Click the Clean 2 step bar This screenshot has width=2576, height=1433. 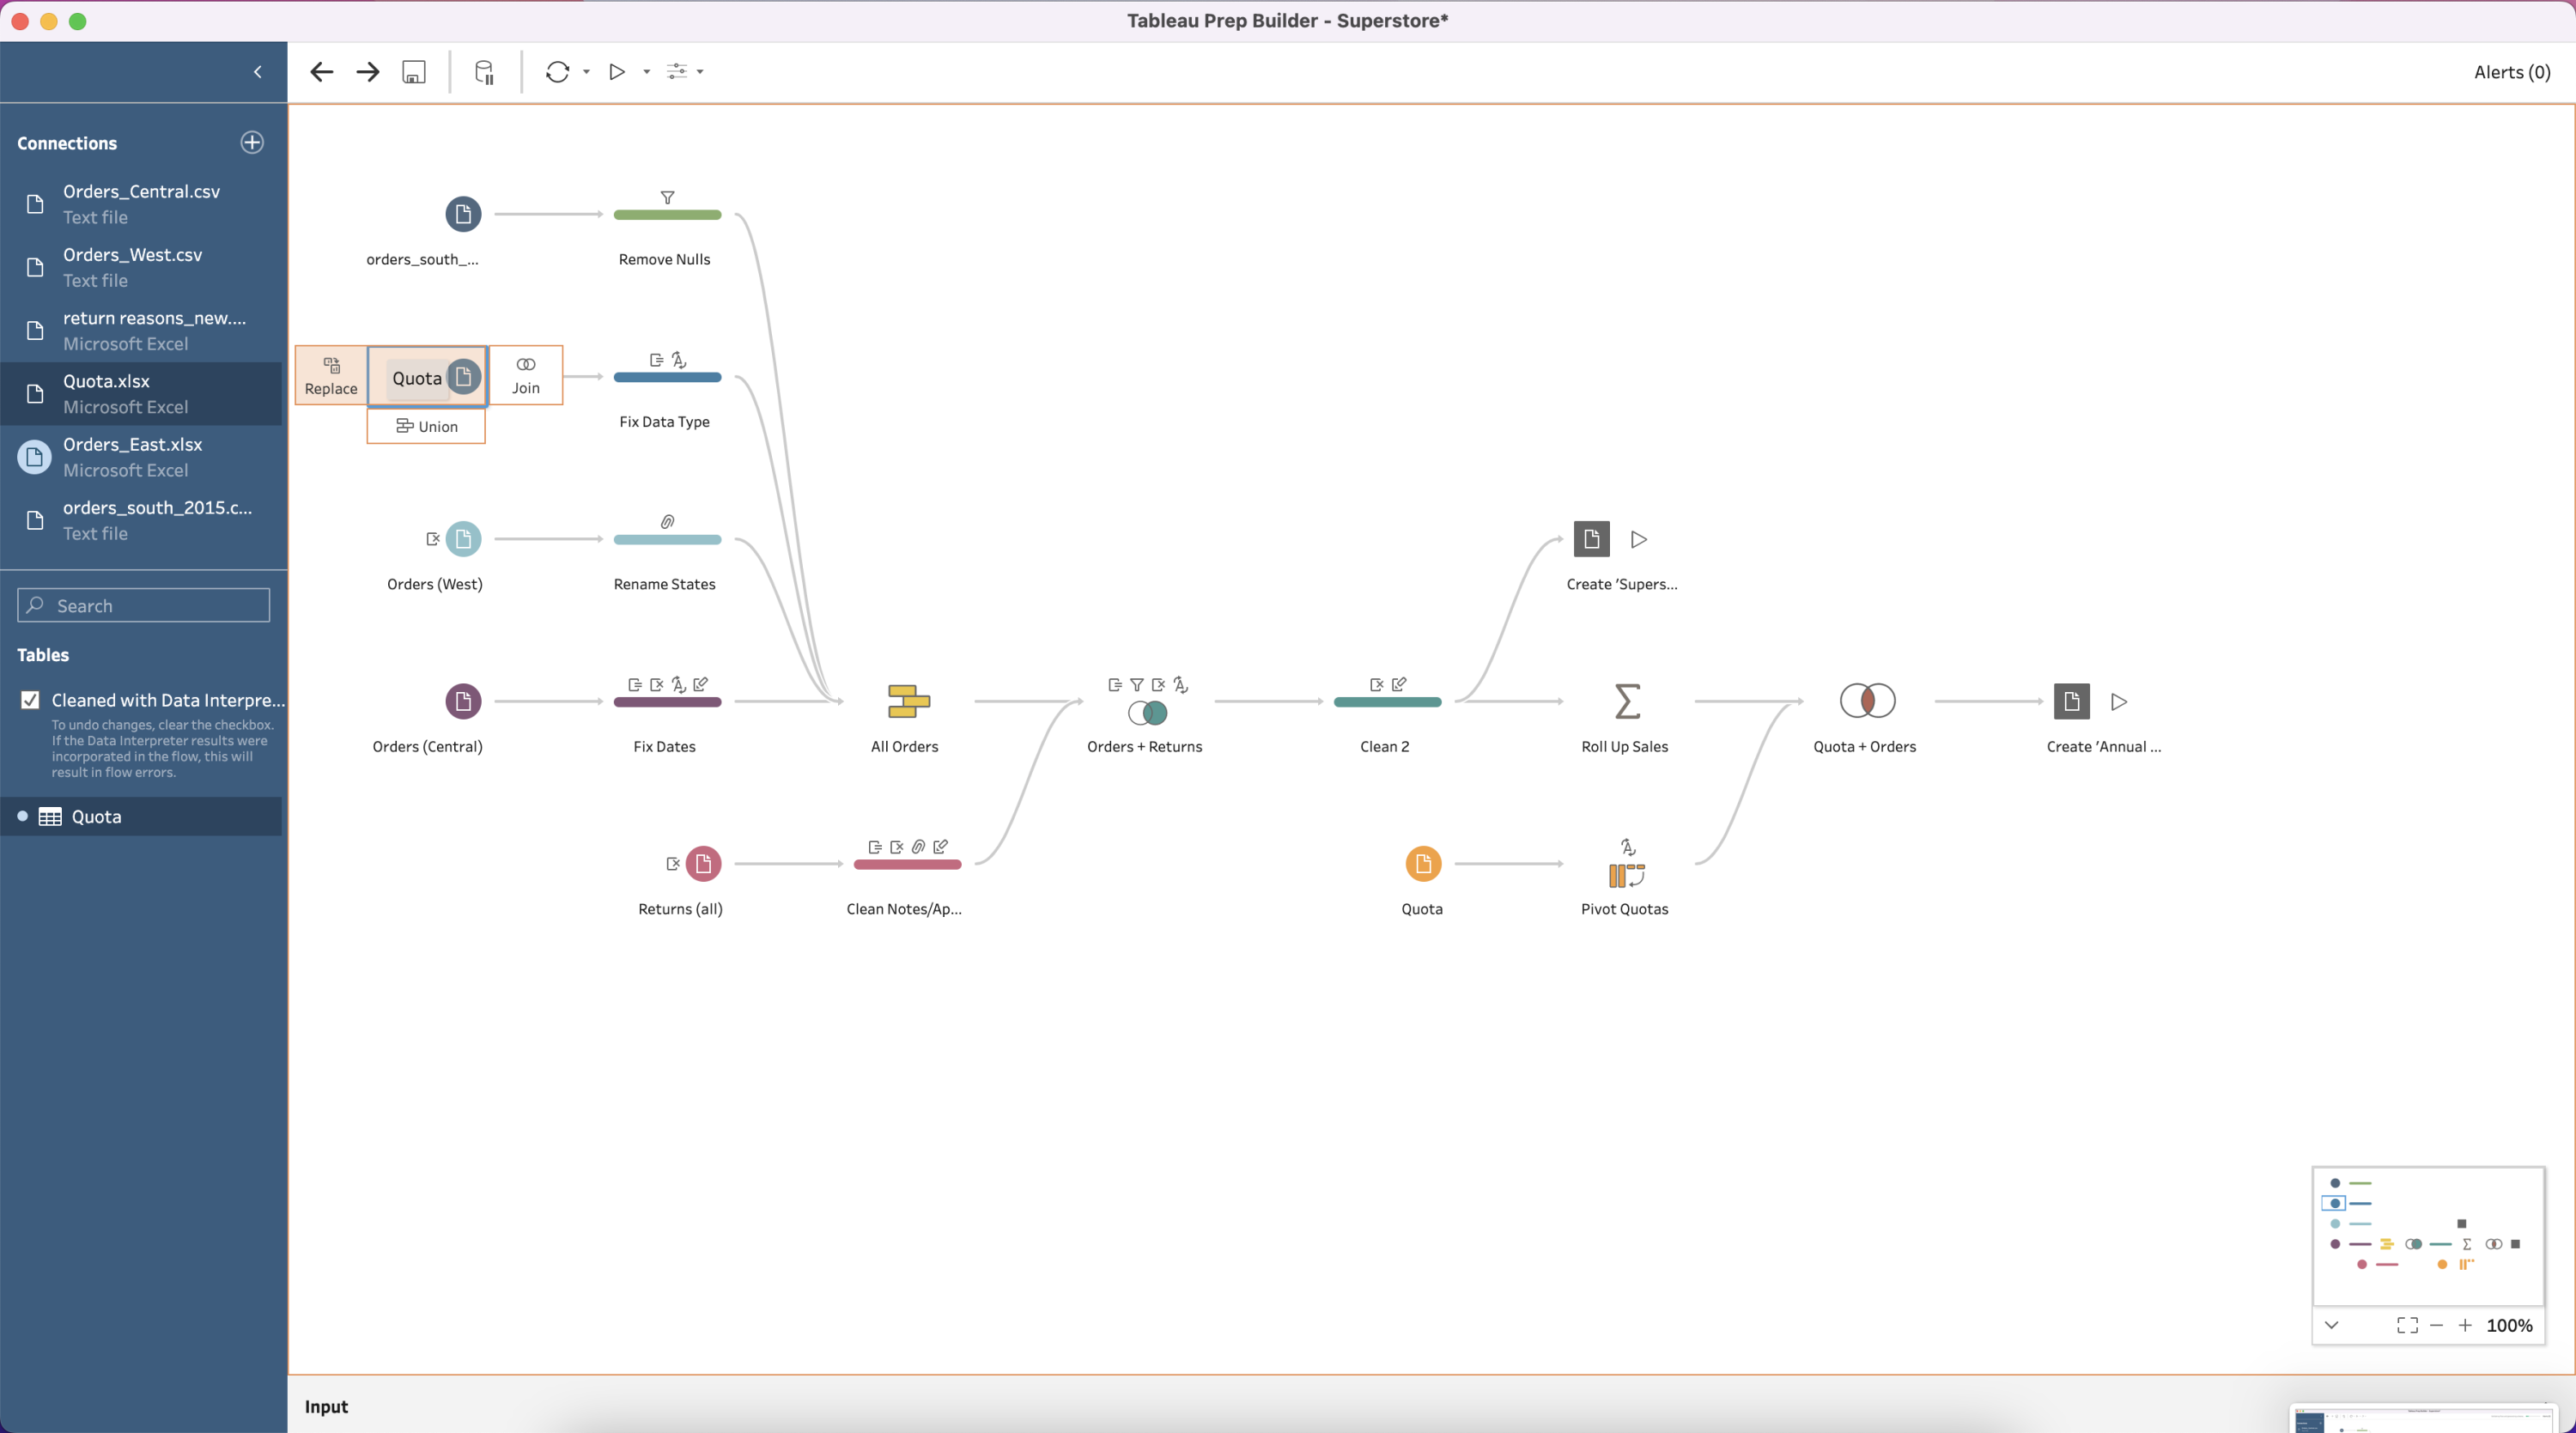pyautogui.click(x=1387, y=702)
